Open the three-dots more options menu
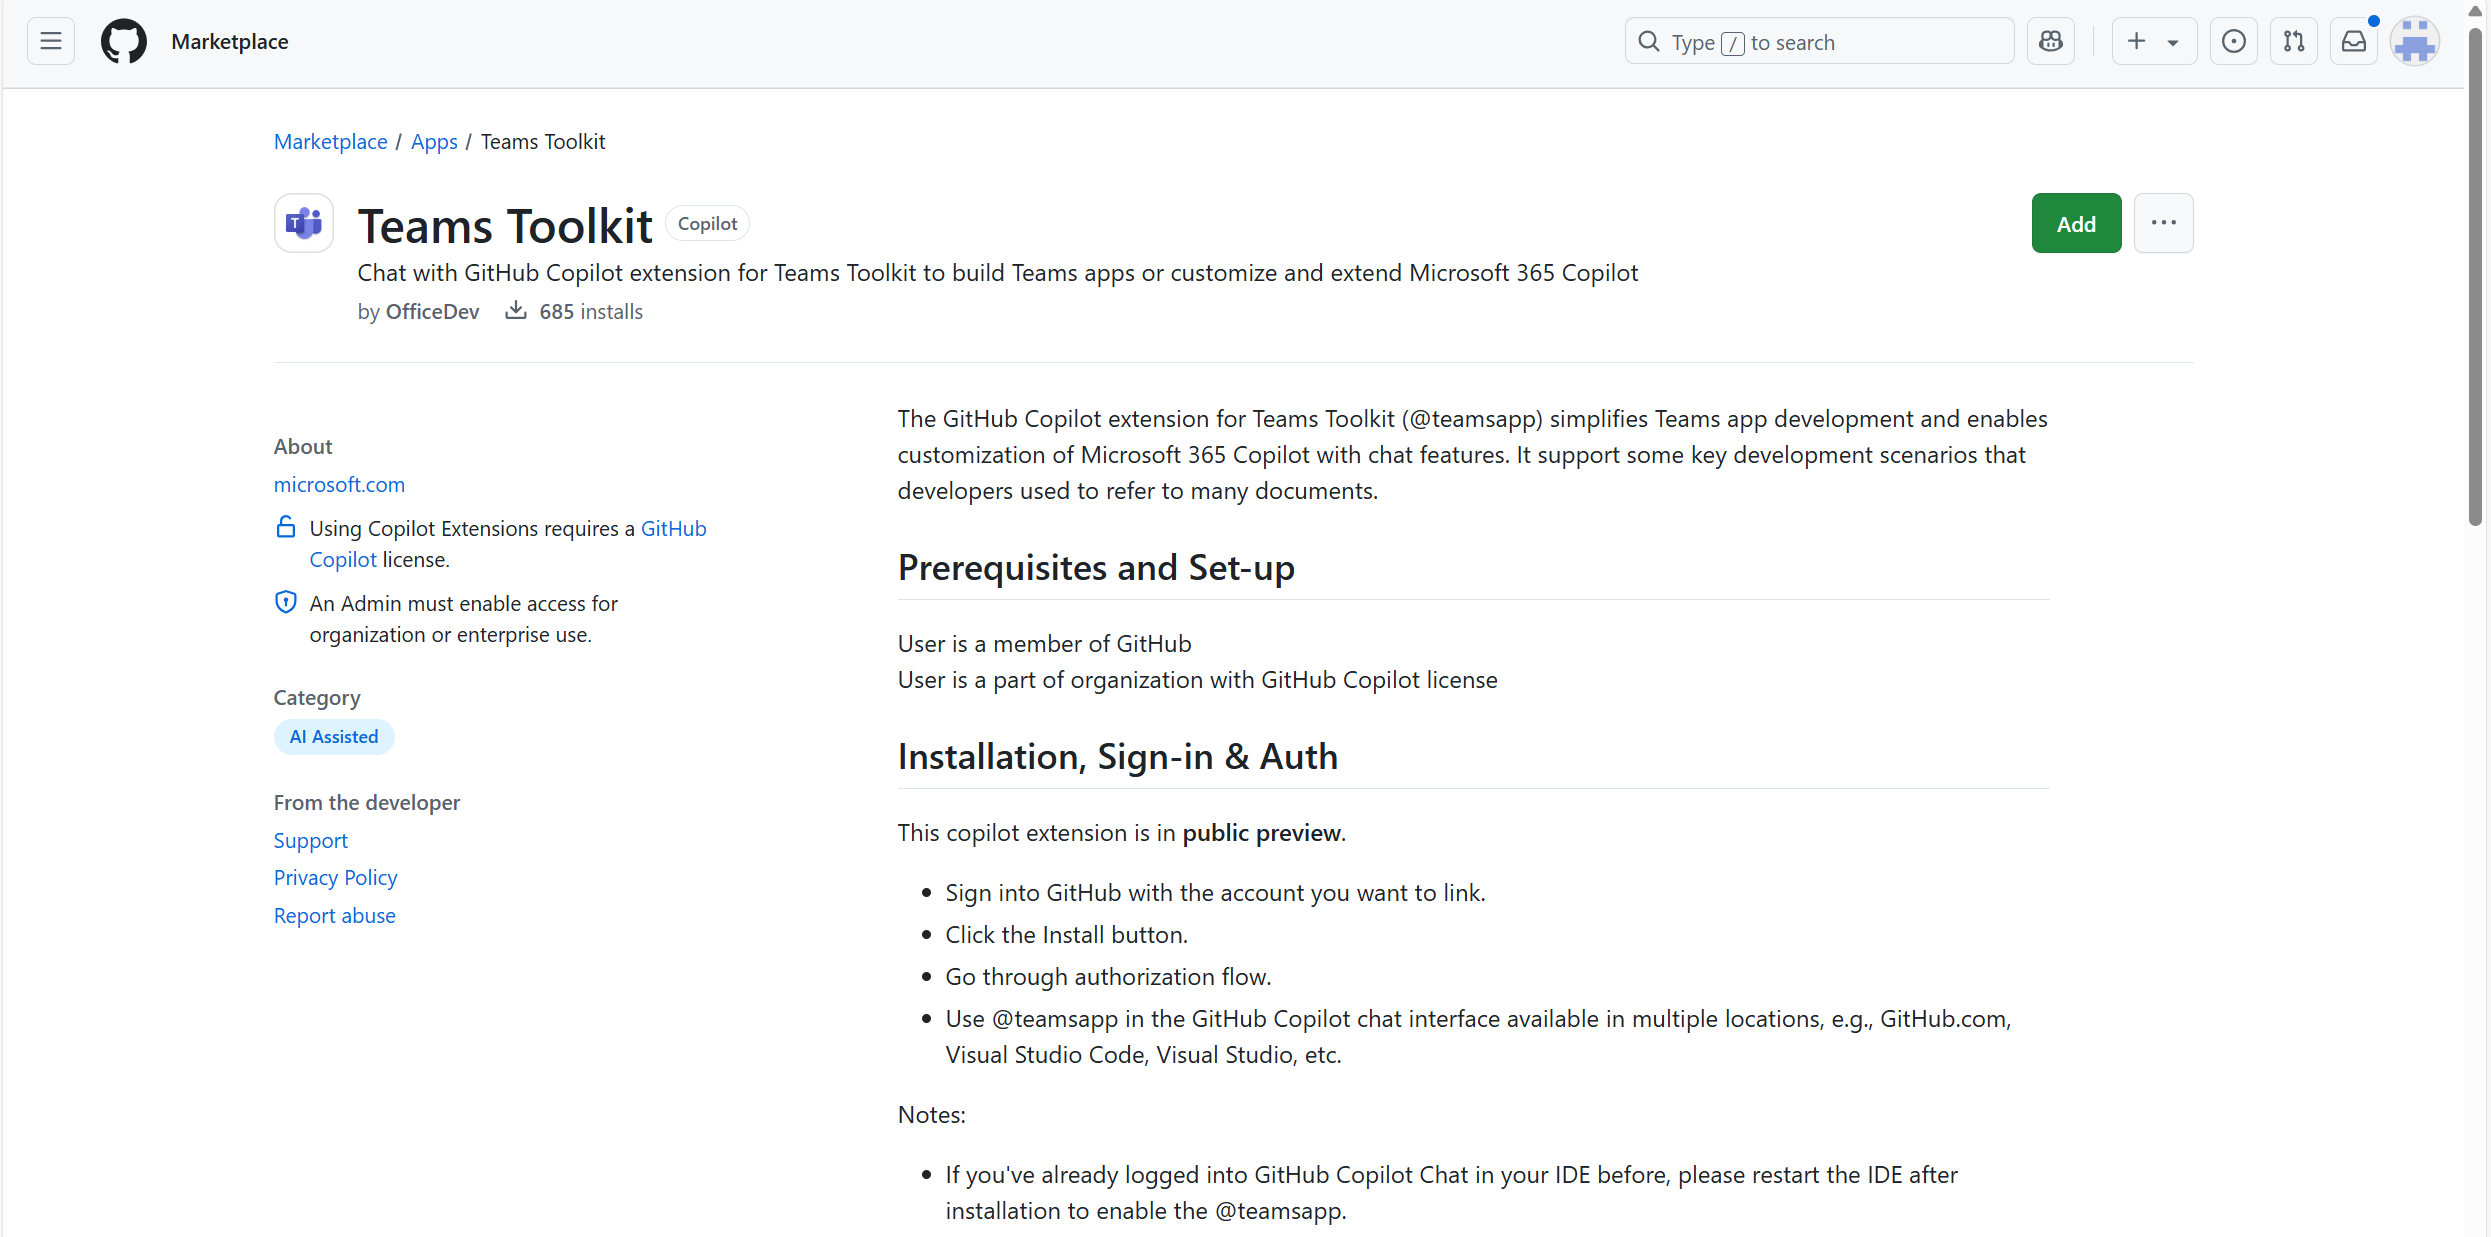The width and height of the screenshot is (2491, 1237). click(2163, 223)
